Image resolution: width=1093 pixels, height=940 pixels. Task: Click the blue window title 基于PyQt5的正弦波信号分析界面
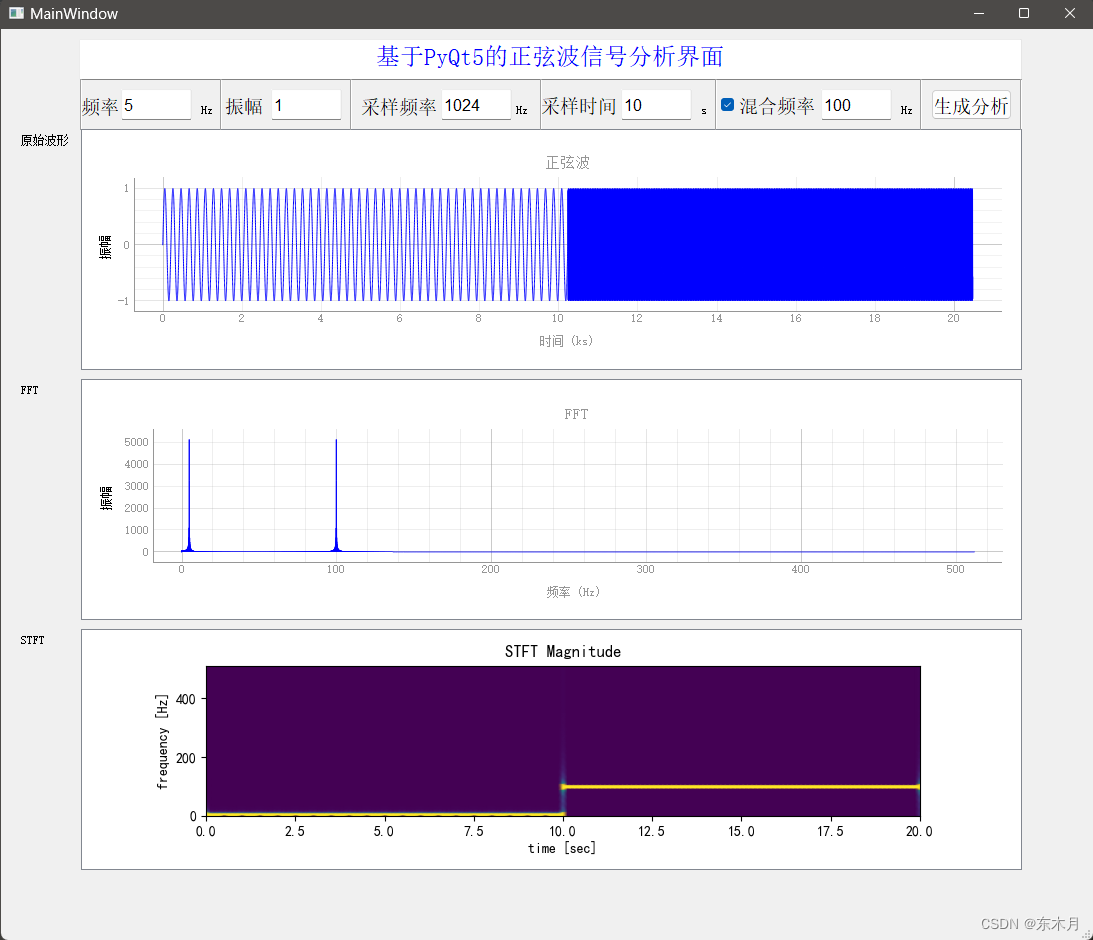tap(549, 55)
